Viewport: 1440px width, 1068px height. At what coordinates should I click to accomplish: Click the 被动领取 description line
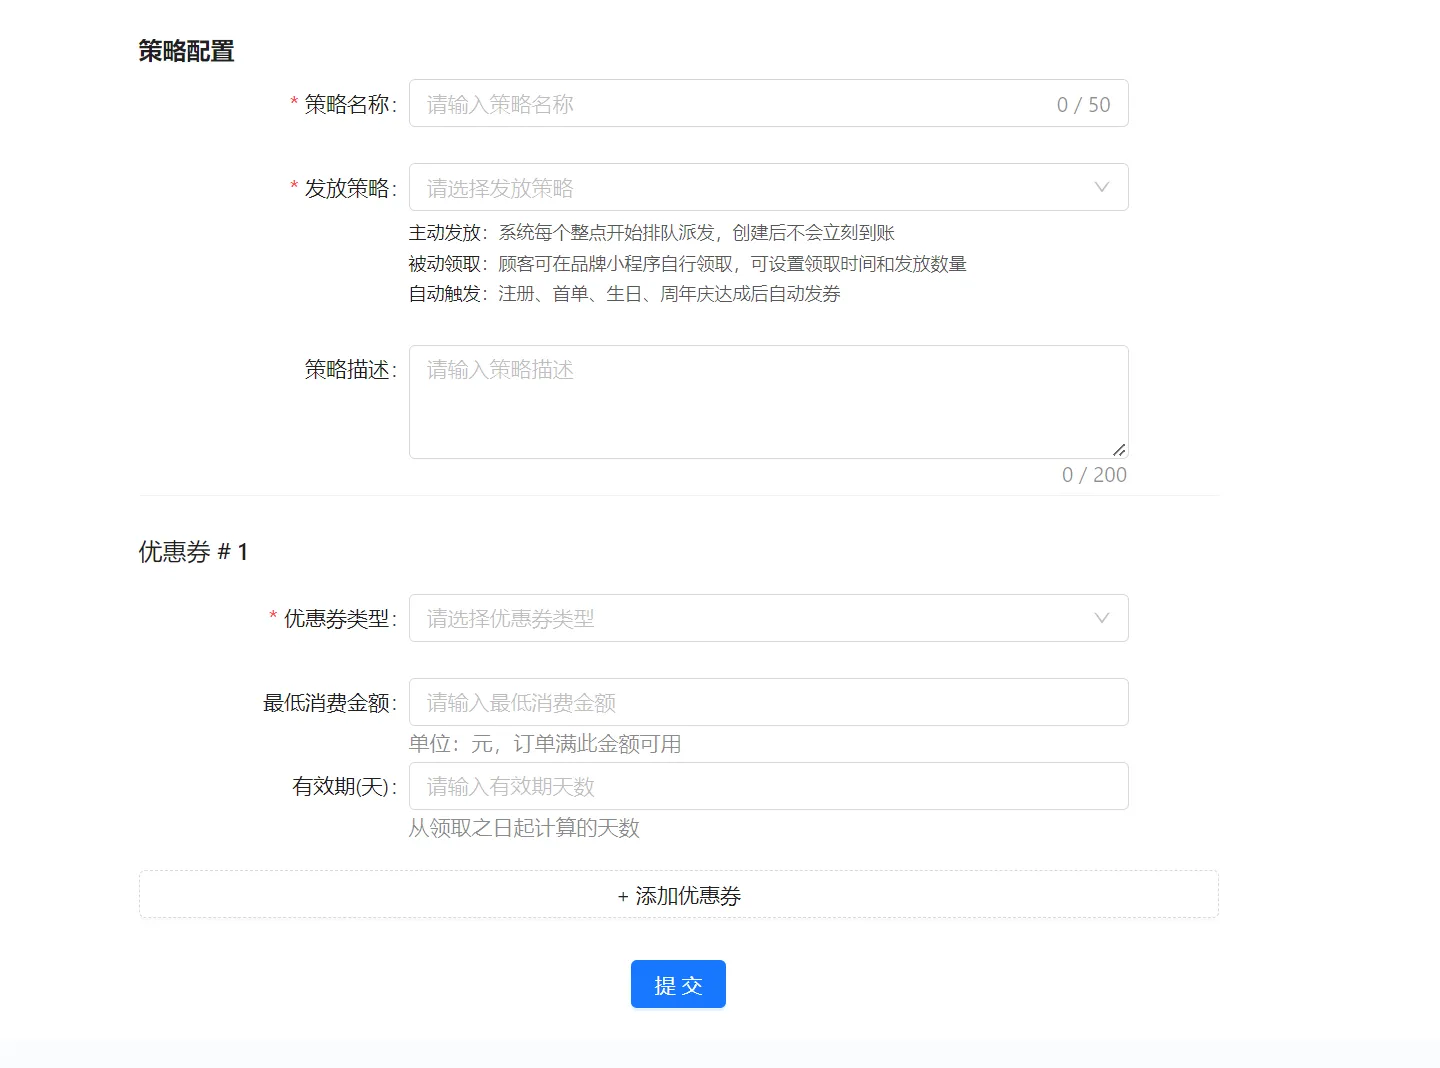[x=688, y=264]
